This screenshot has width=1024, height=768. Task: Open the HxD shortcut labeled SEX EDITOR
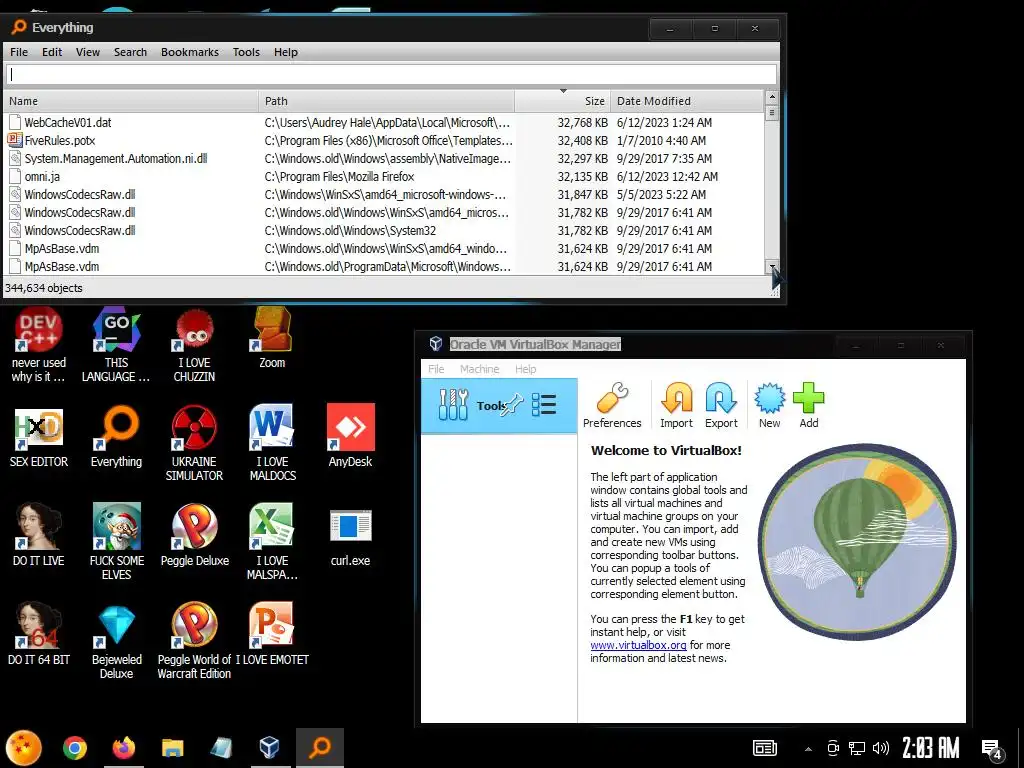tap(39, 436)
